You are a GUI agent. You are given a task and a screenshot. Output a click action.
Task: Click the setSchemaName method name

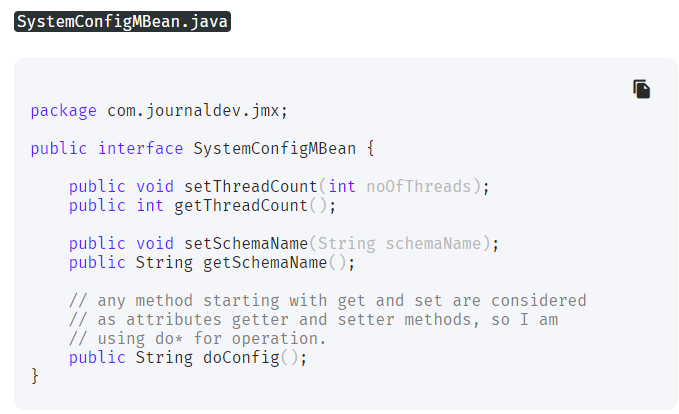pos(246,243)
